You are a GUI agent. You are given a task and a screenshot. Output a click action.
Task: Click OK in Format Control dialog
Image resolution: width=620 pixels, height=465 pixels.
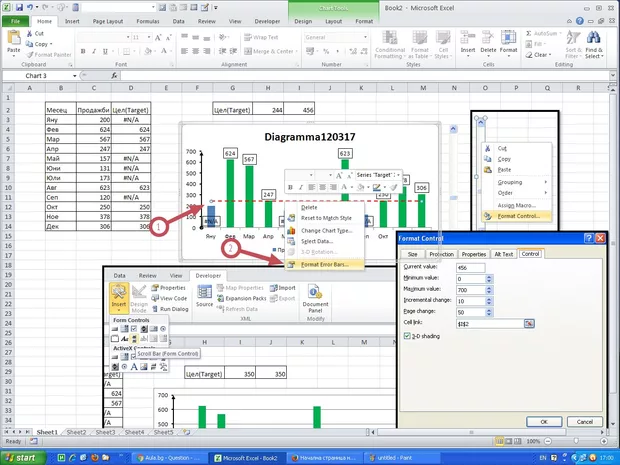pyautogui.click(x=544, y=422)
